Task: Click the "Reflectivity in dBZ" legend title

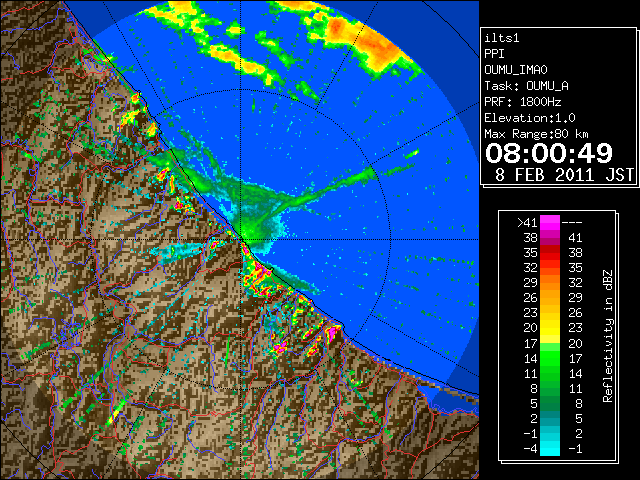Action: (x=608, y=336)
